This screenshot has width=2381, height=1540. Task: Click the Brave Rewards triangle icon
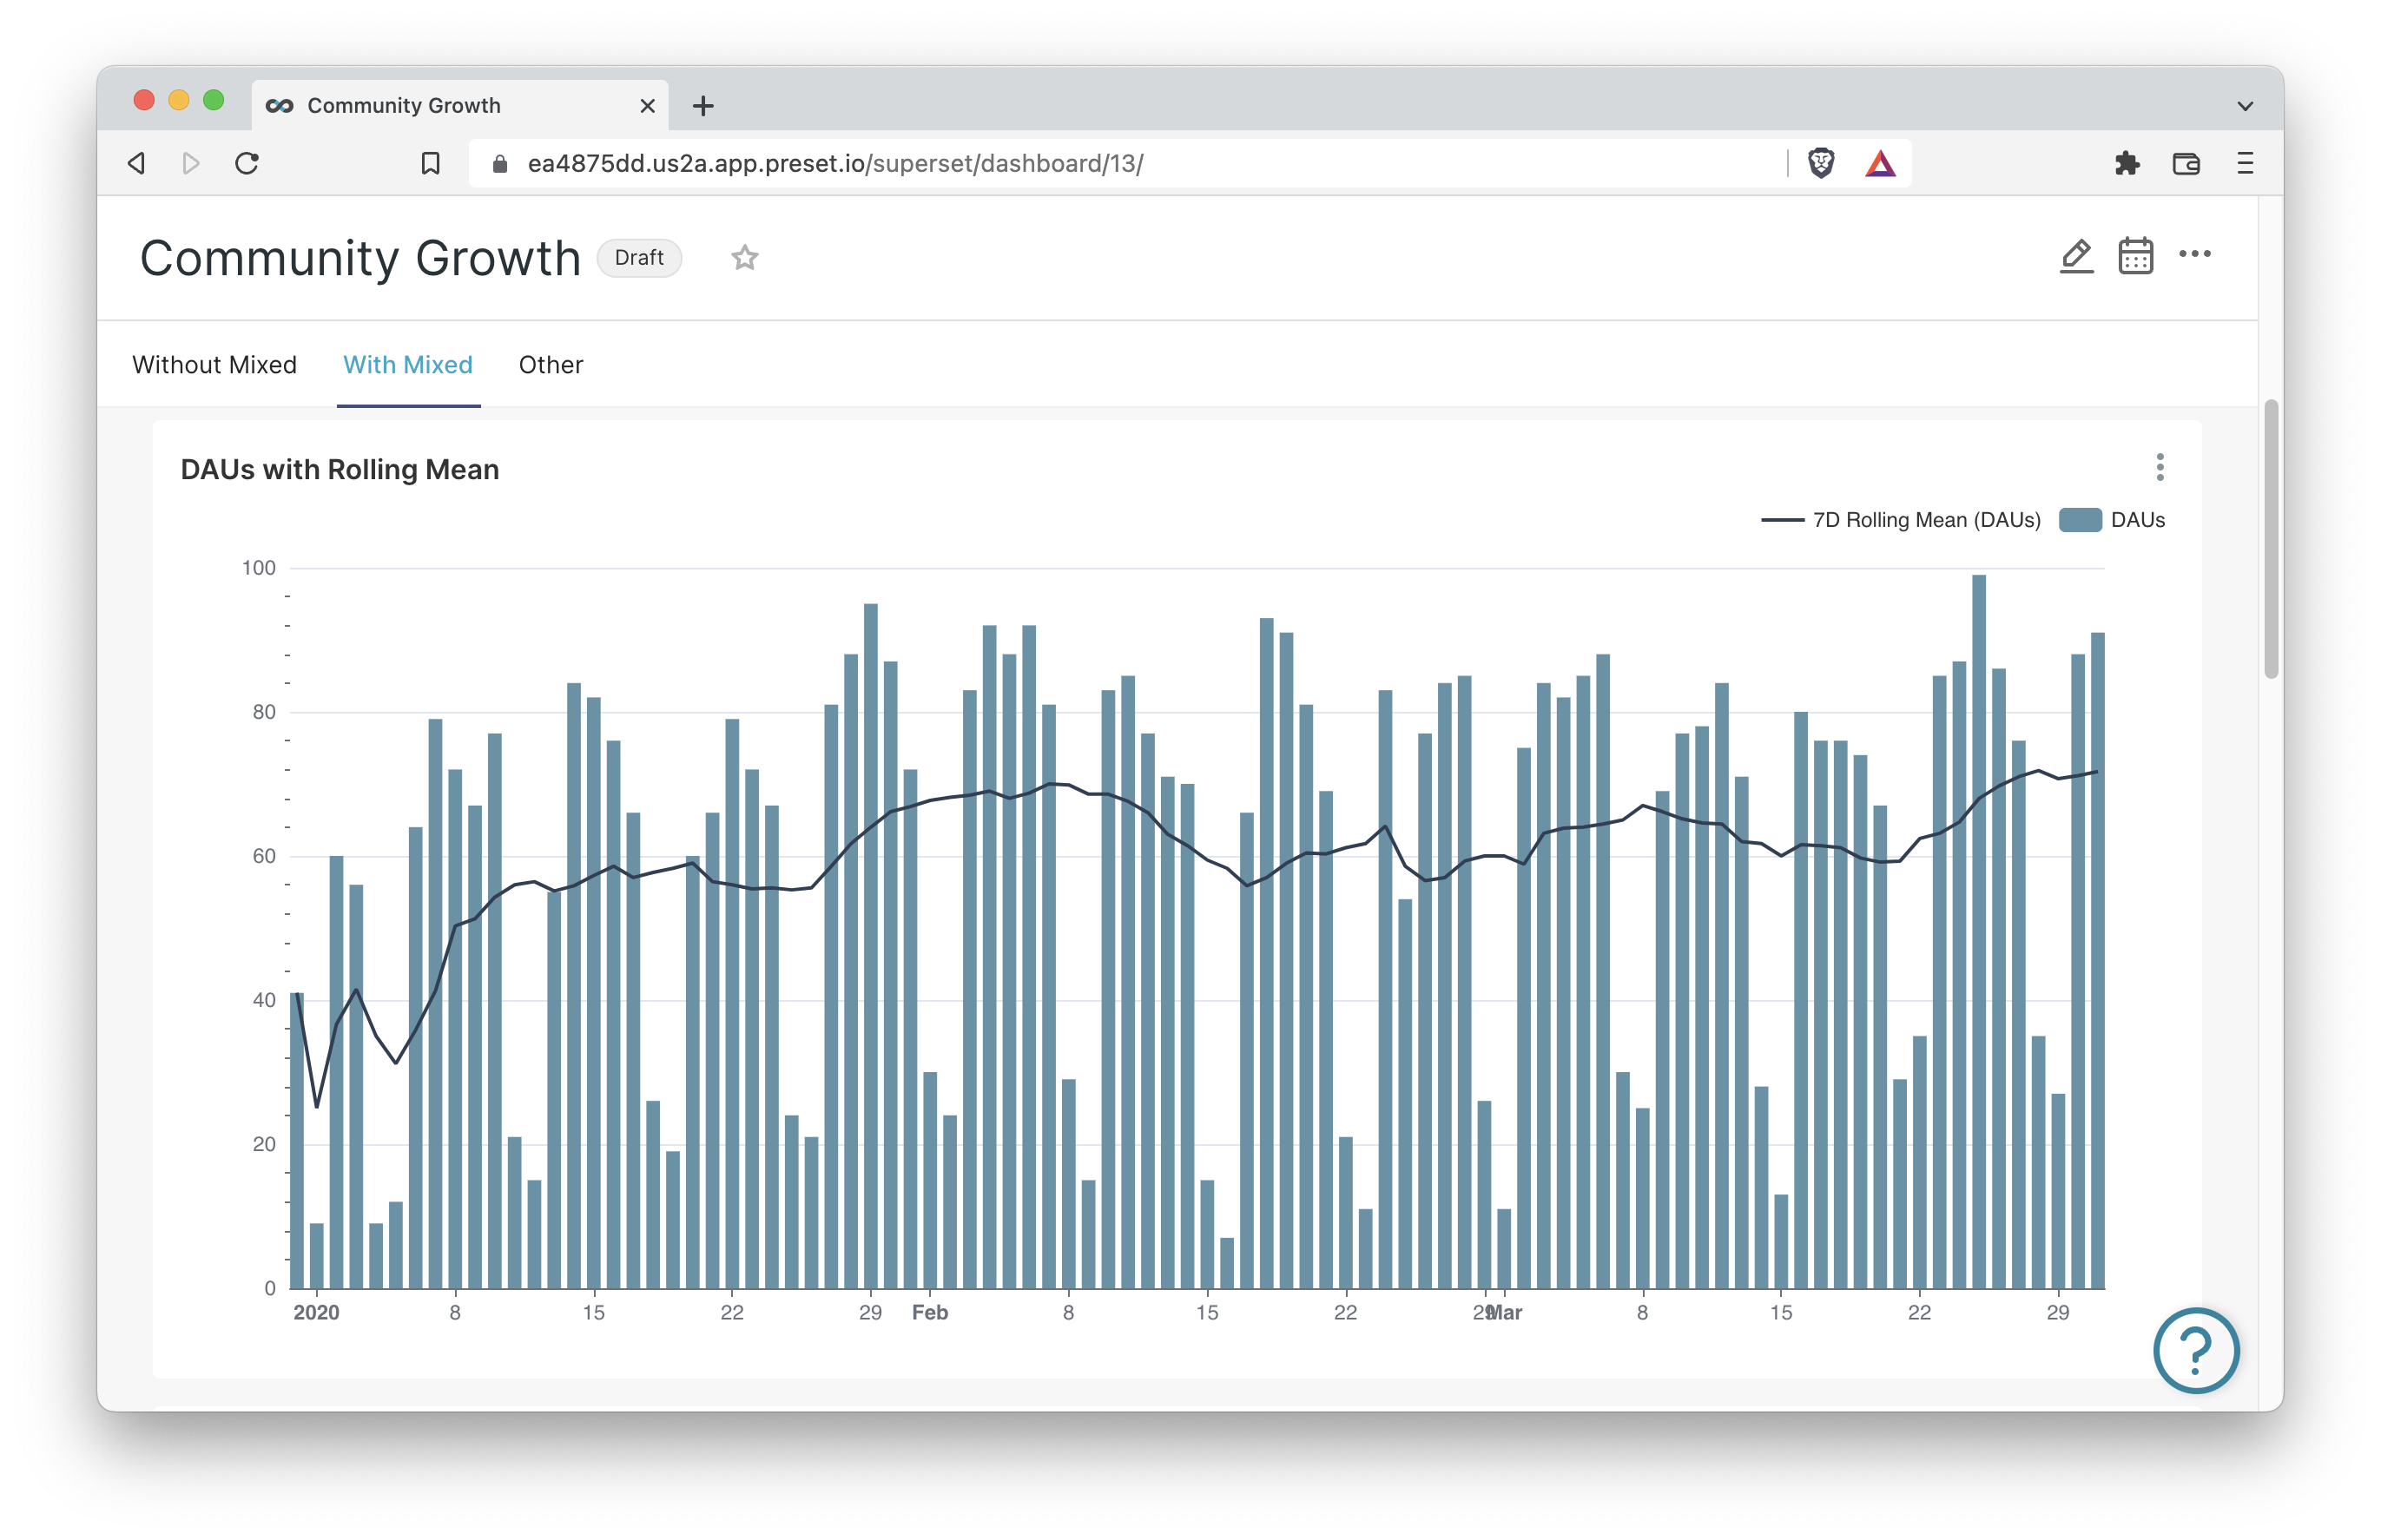1880,163
